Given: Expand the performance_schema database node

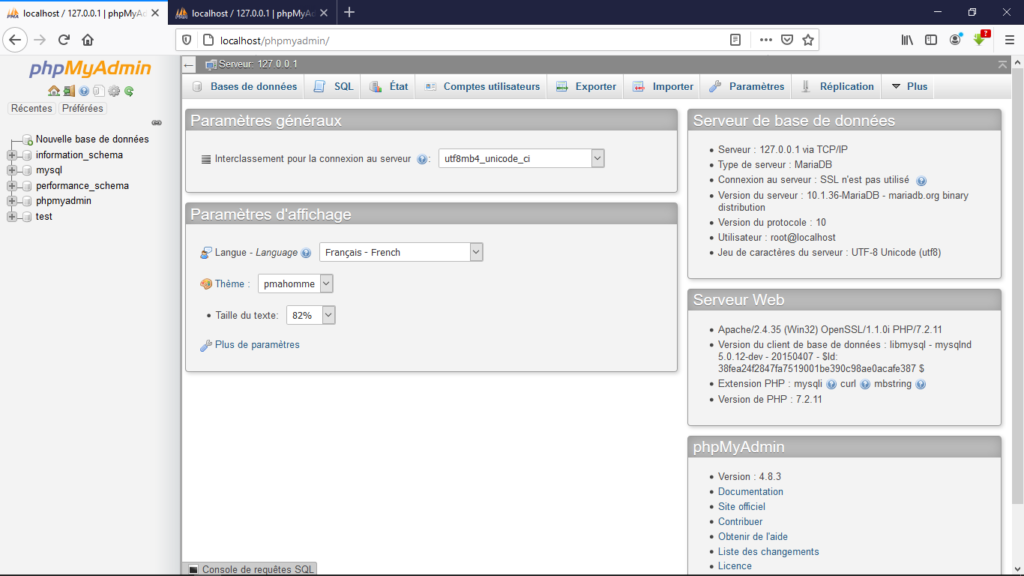Looking at the screenshot, I should [x=12, y=186].
